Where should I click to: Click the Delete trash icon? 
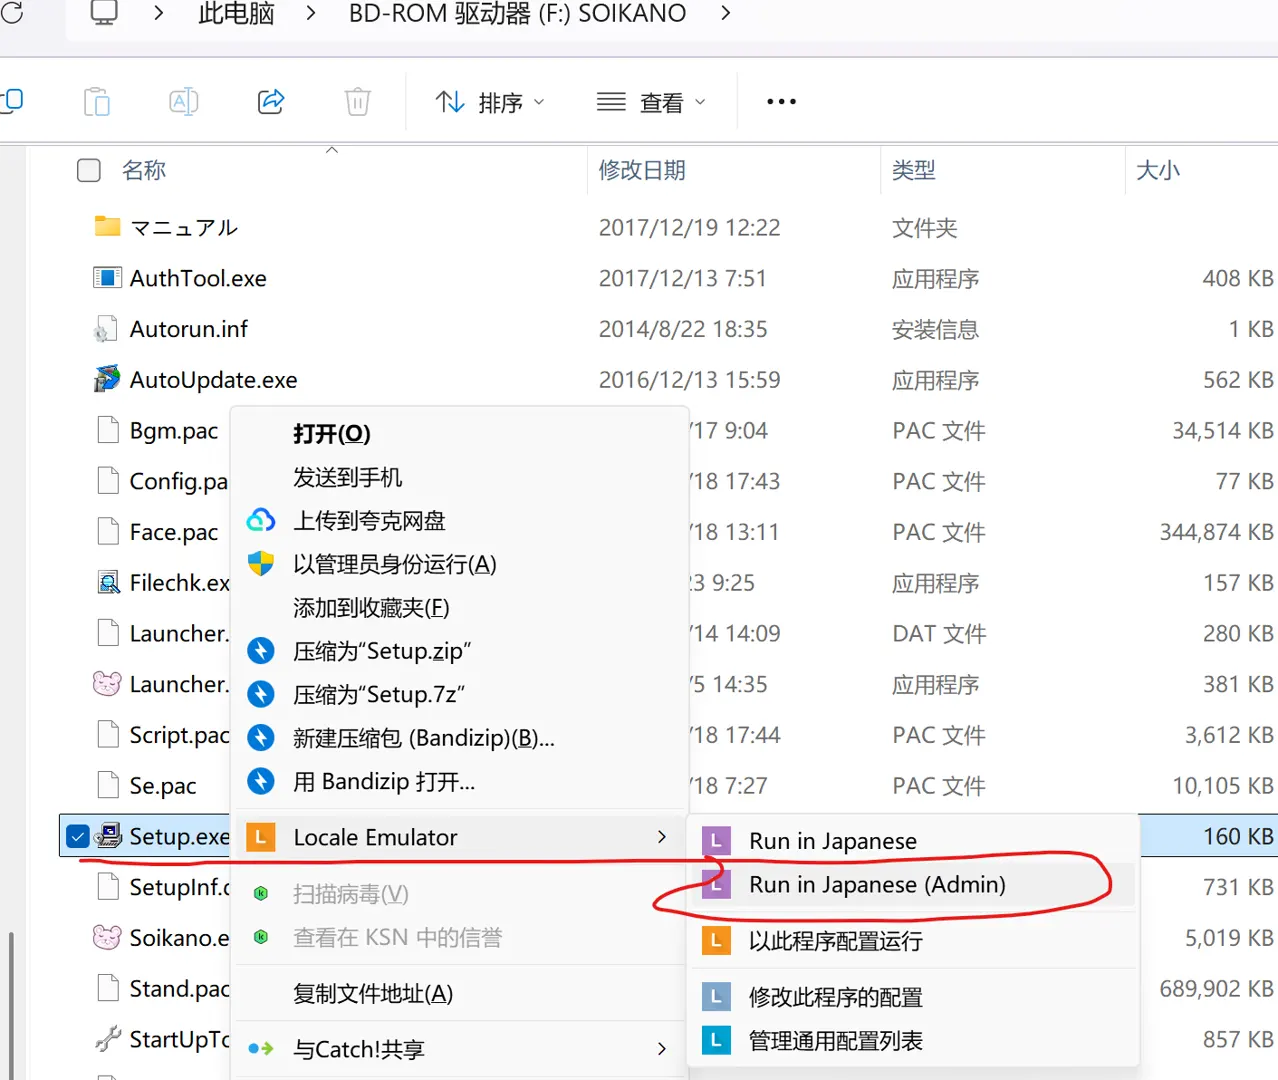tap(357, 101)
